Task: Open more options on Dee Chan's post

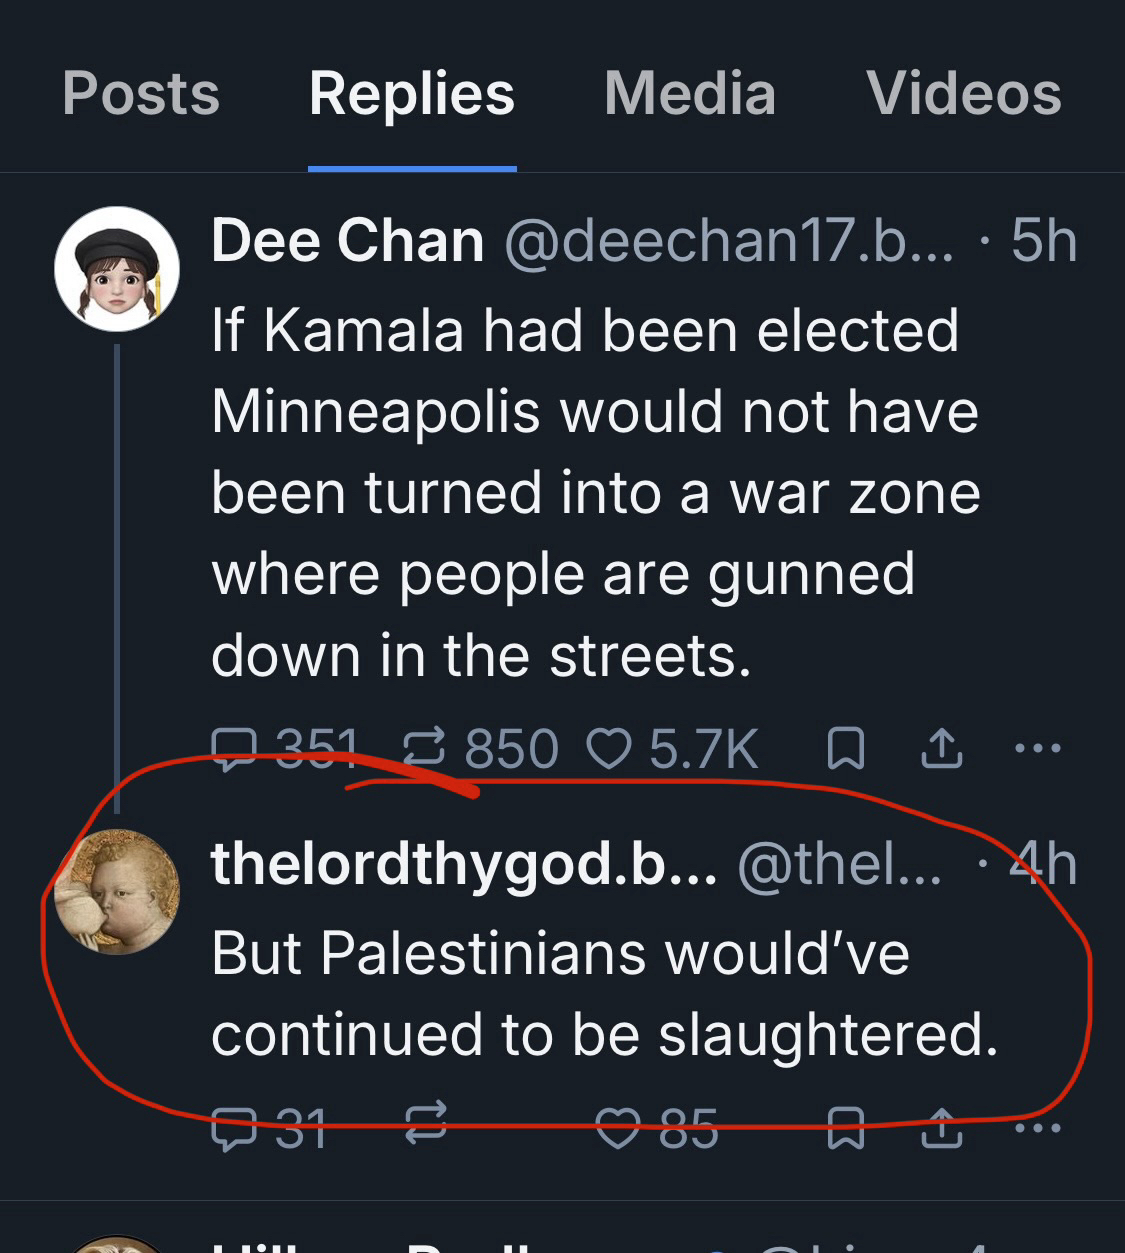Action: (1037, 747)
